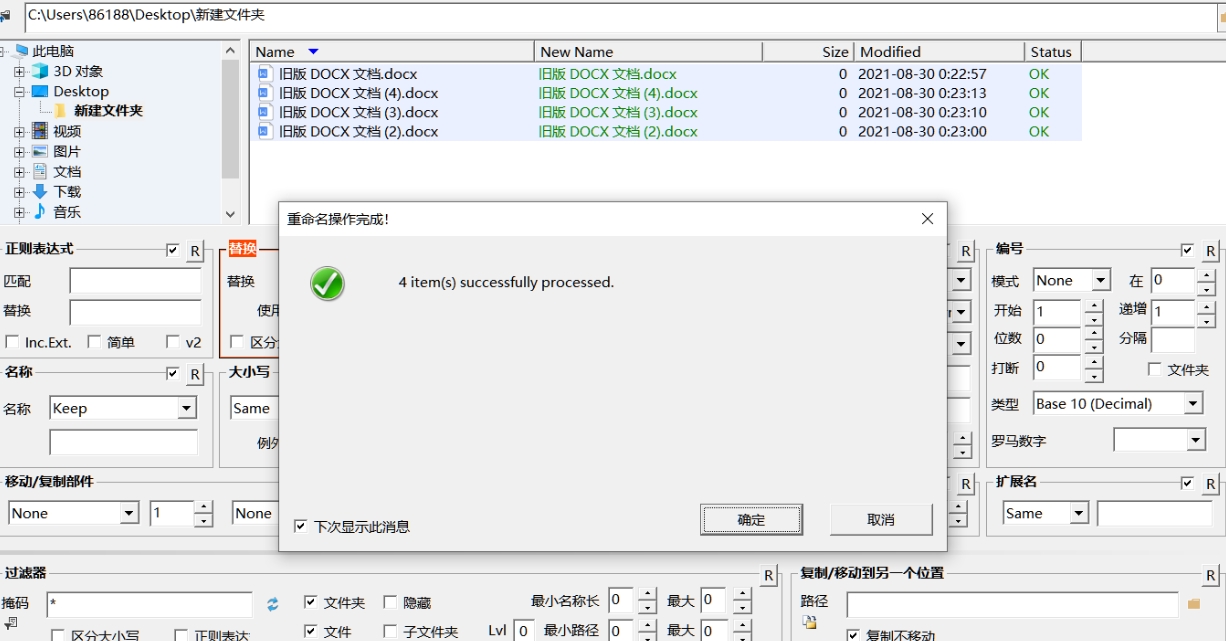Image resolution: width=1226 pixels, height=641 pixels.
Task: Click the Desktop folder icon in tree
Action: (40, 91)
